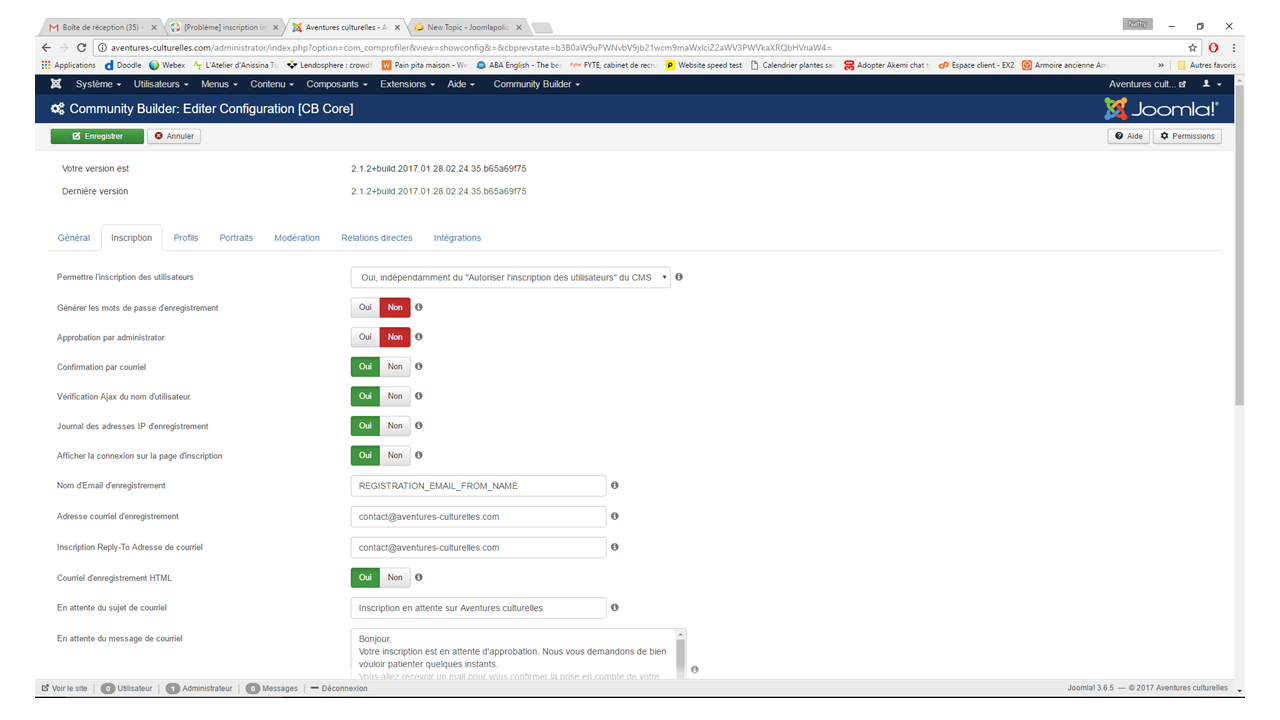Switch to the Portraits tab
The width and height of the screenshot is (1280, 720).
236,238
